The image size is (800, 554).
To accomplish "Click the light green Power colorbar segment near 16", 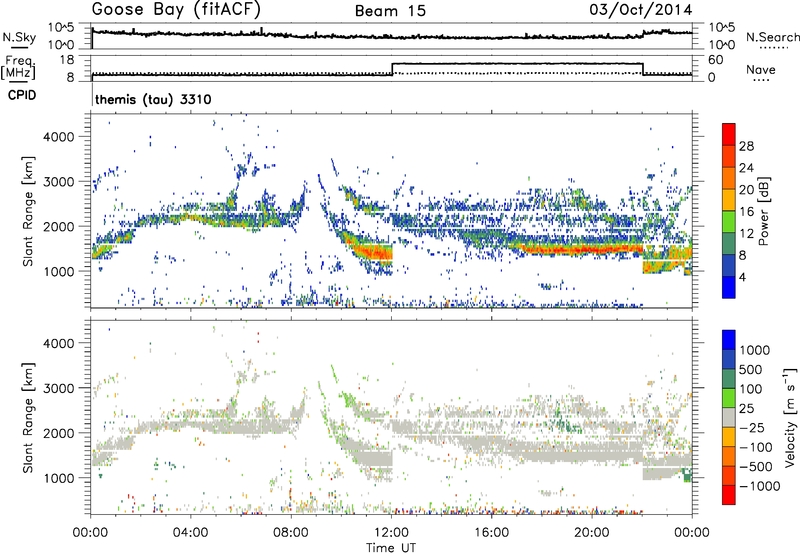I will (729, 221).
